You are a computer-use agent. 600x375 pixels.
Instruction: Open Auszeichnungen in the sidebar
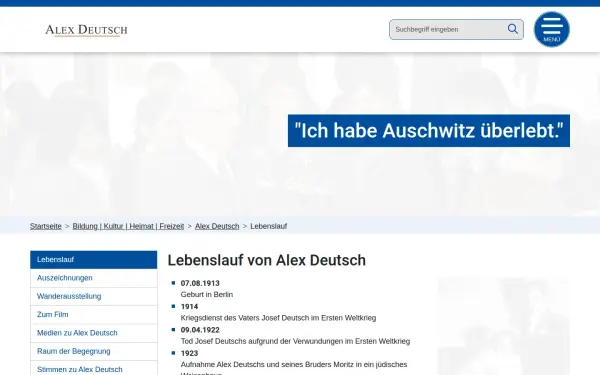pos(94,278)
